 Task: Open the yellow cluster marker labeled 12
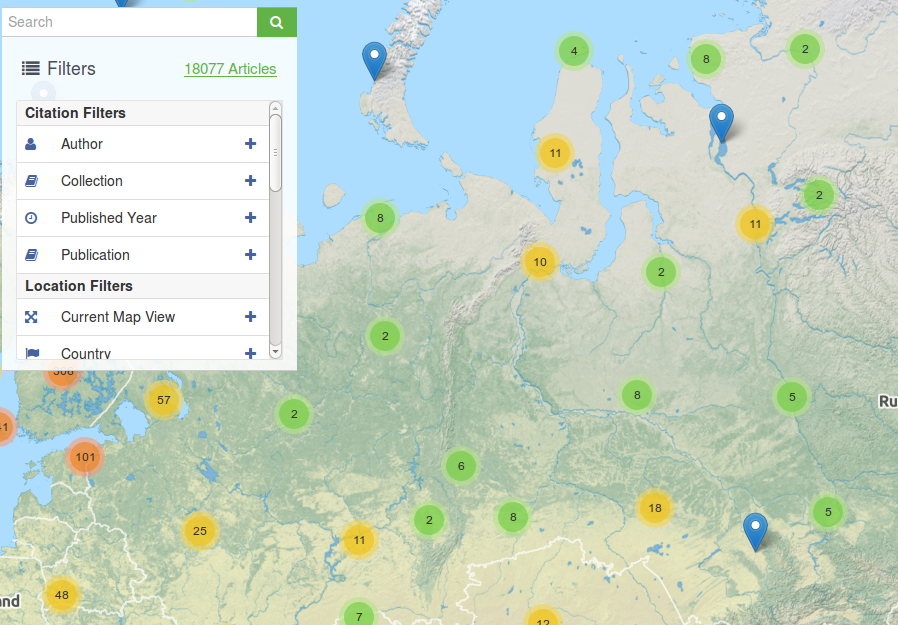pos(543,616)
